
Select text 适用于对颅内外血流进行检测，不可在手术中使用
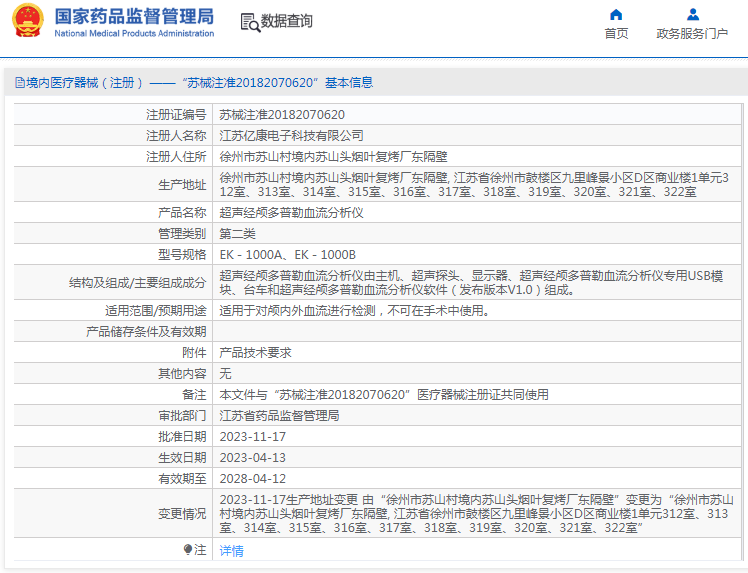pos(354,311)
